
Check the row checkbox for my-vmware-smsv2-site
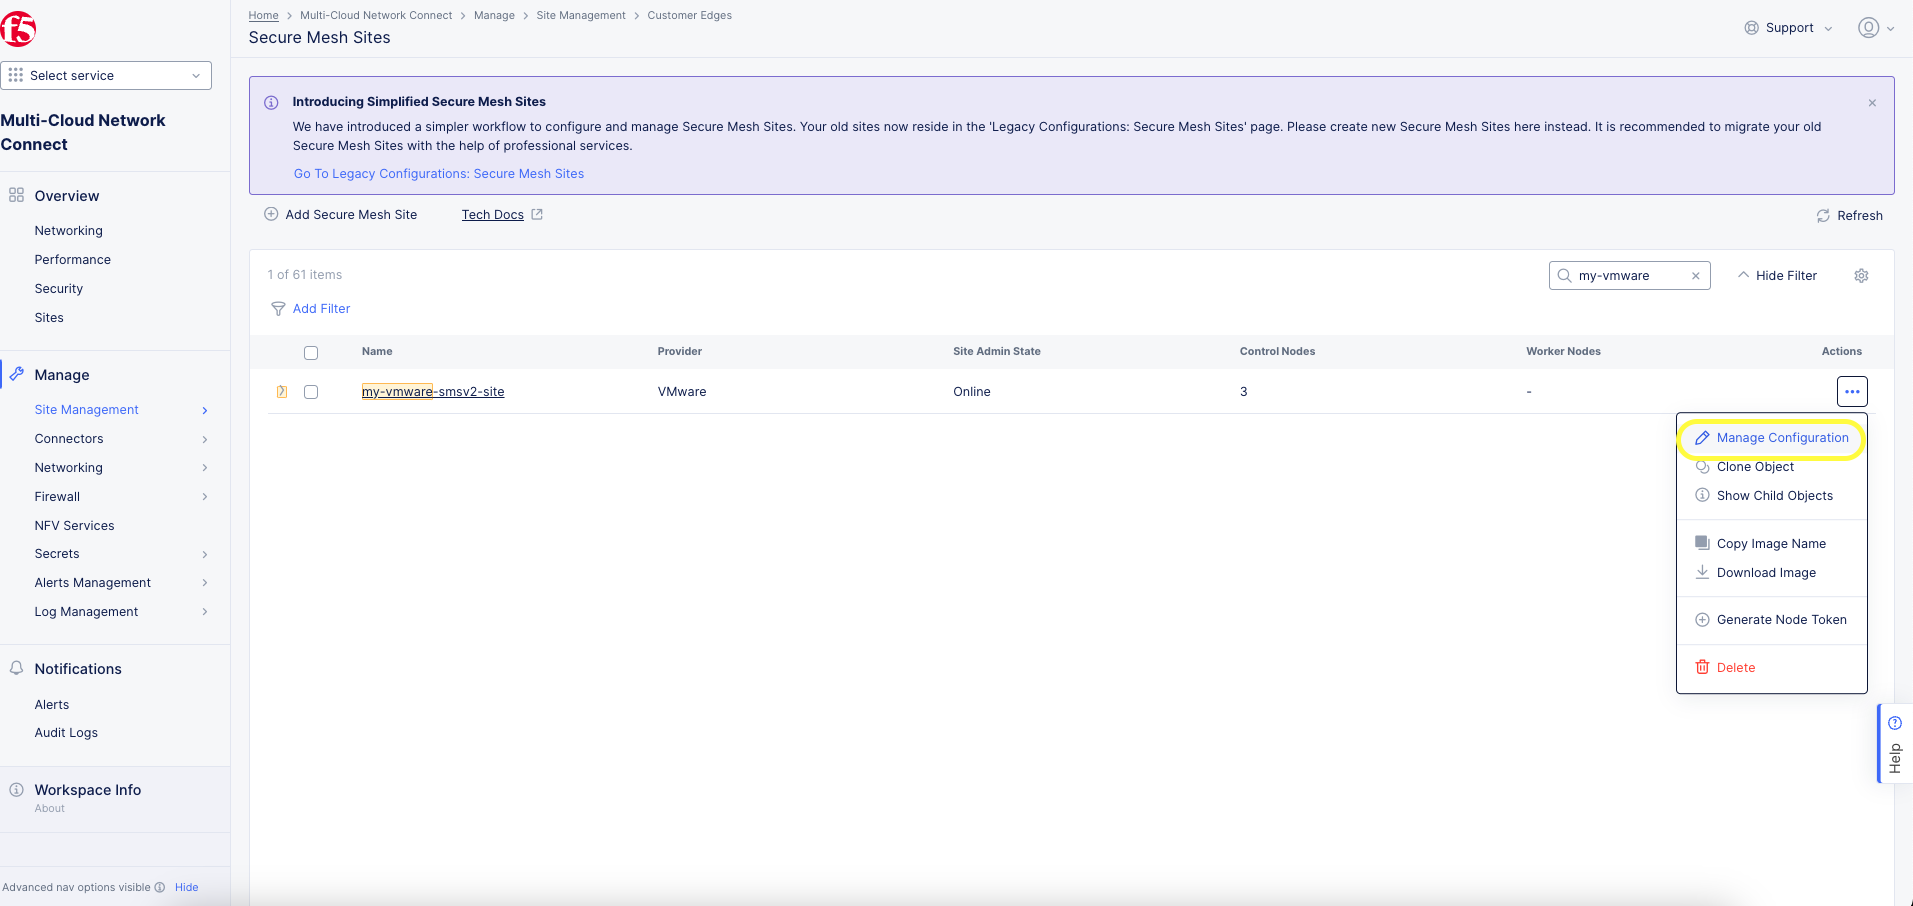[x=311, y=392]
